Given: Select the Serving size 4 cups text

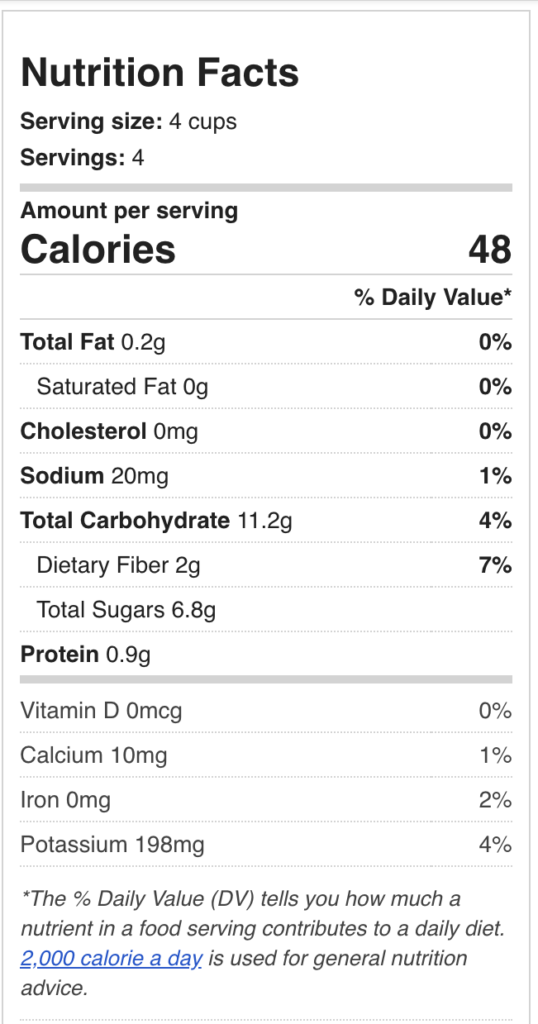Looking at the screenshot, I should tap(129, 122).
